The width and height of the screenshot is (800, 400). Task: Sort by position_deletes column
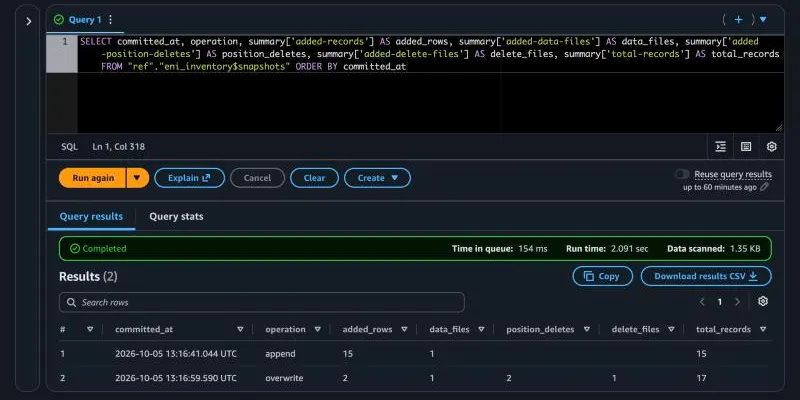pyautogui.click(x=587, y=330)
